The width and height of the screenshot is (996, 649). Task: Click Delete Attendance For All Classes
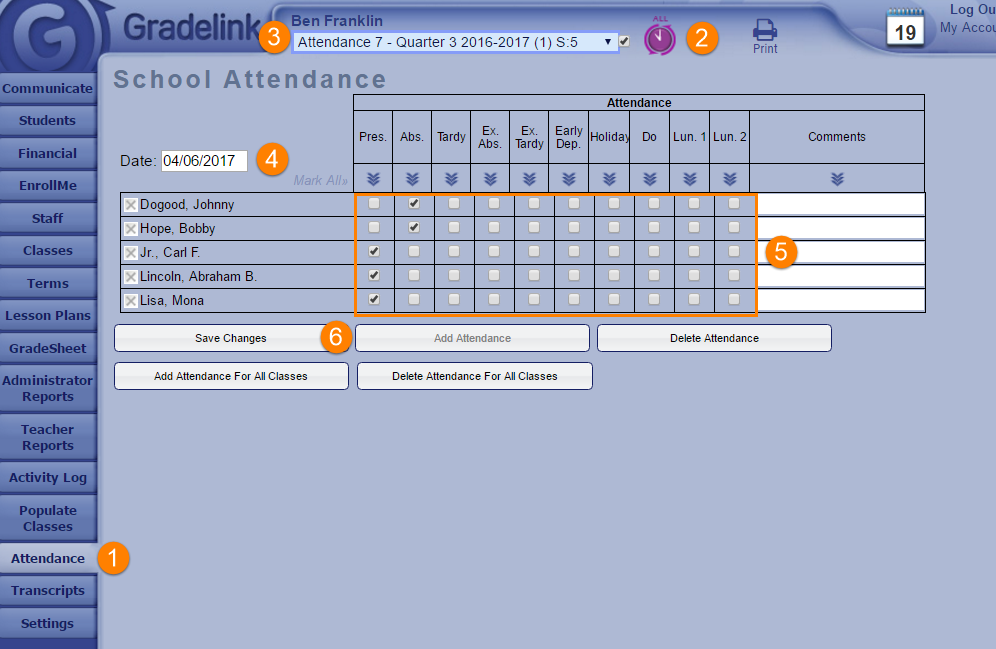(x=475, y=376)
